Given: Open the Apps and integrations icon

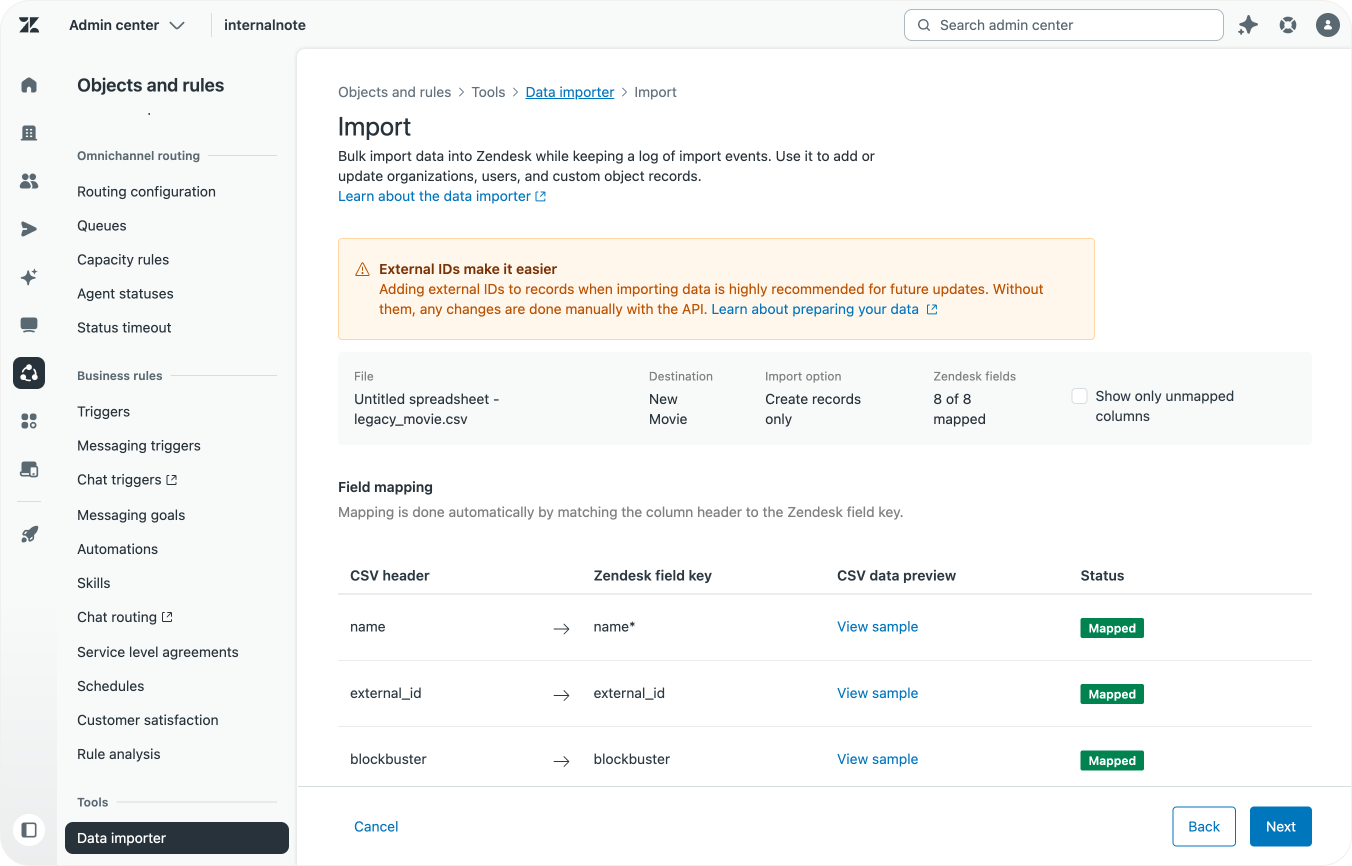Looking at the screenshot, I should [x=29, y=421].
